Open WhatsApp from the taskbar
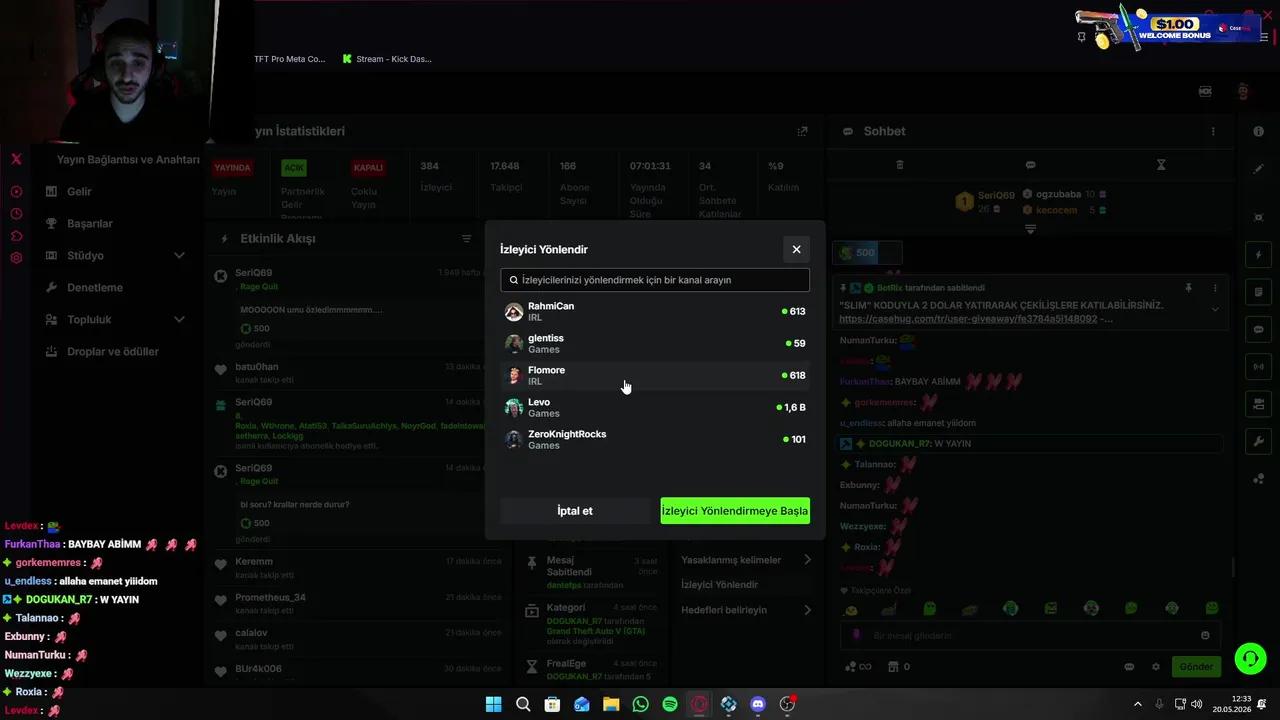 641,704
